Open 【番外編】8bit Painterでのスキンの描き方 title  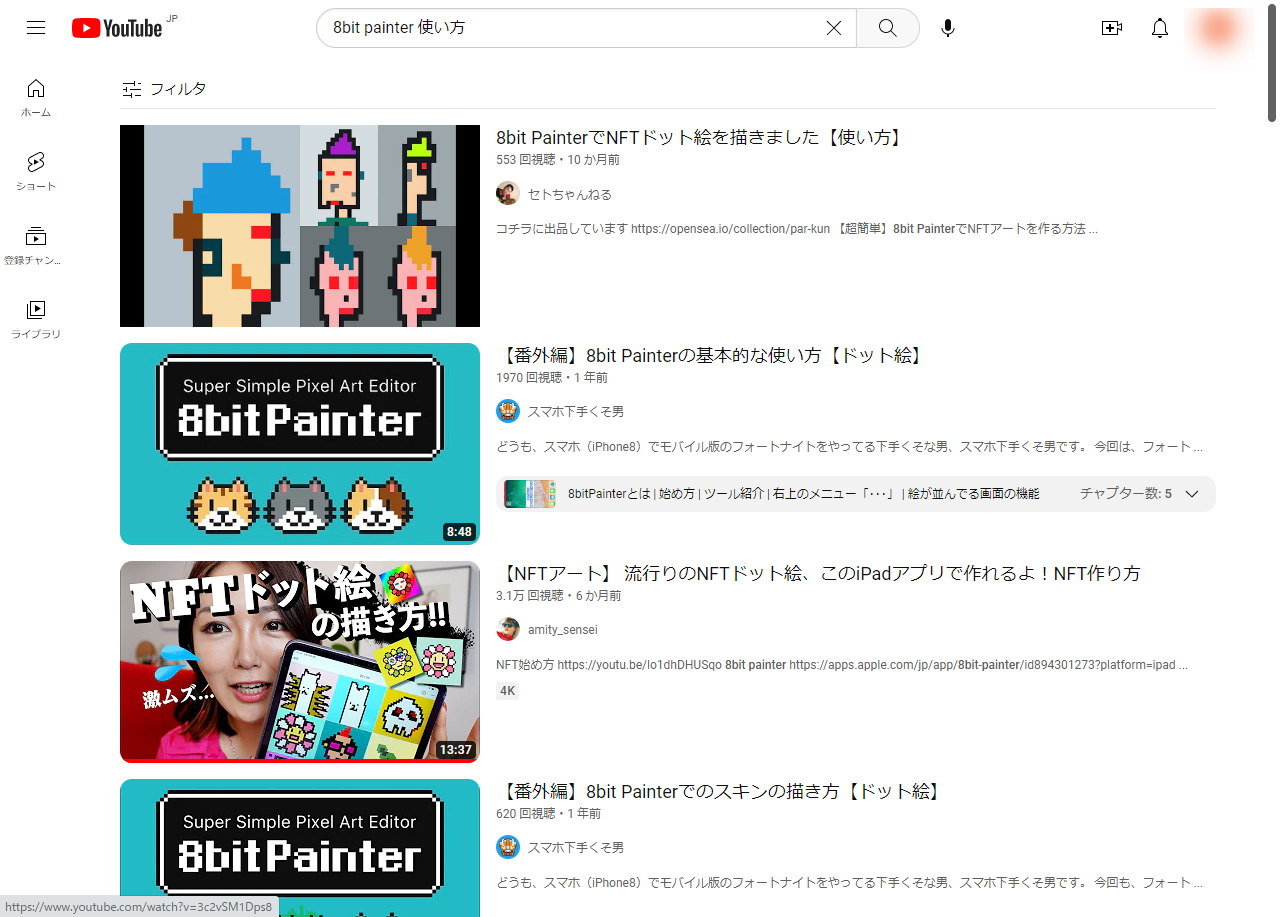[719, 792]
